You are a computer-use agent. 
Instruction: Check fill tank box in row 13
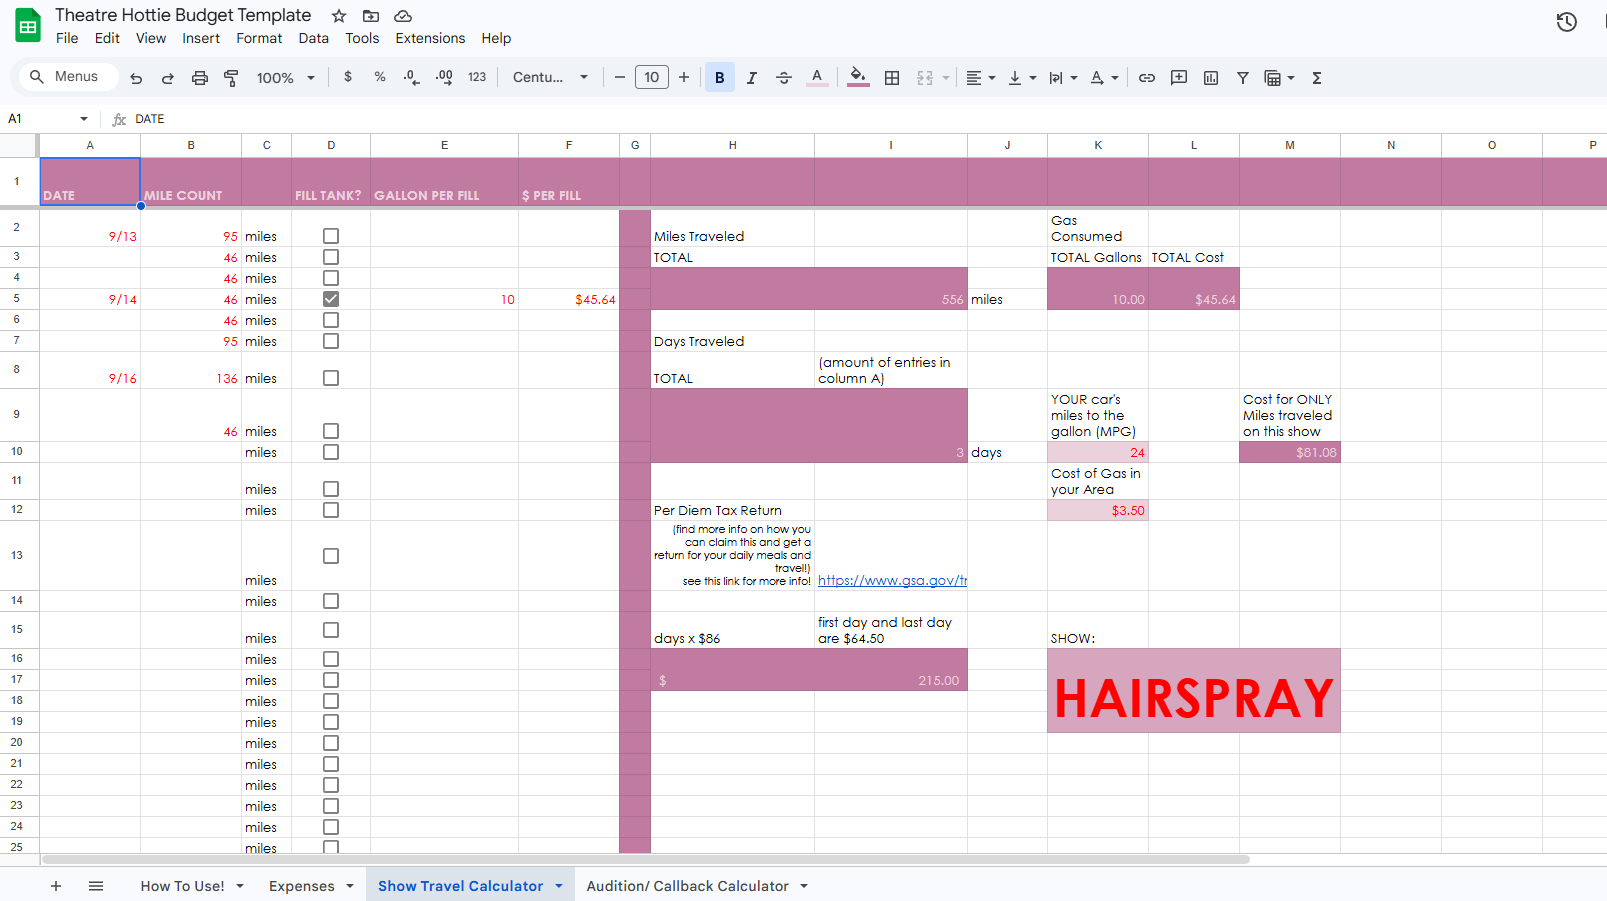pyautogui.click(x=331, y=556)
